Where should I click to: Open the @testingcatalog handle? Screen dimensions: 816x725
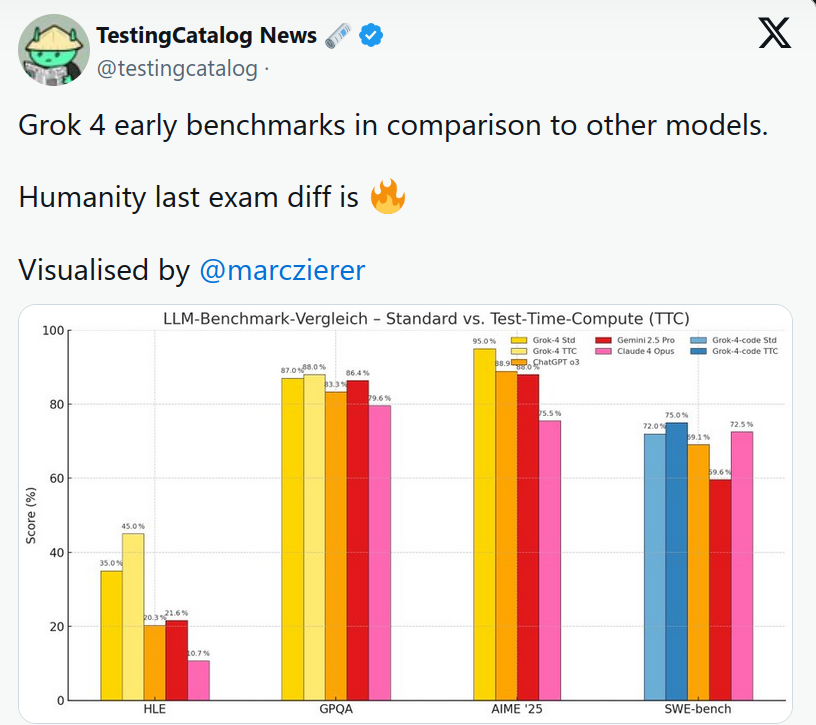point(177,69)
